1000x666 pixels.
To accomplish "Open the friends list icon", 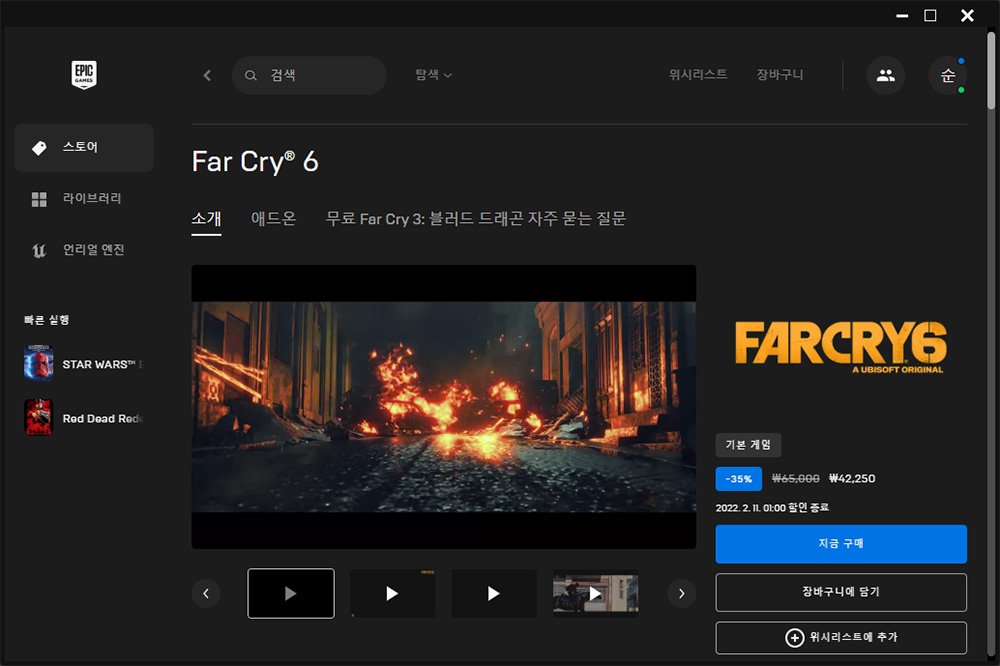I will pyautogui.click(x=885, y=75).
